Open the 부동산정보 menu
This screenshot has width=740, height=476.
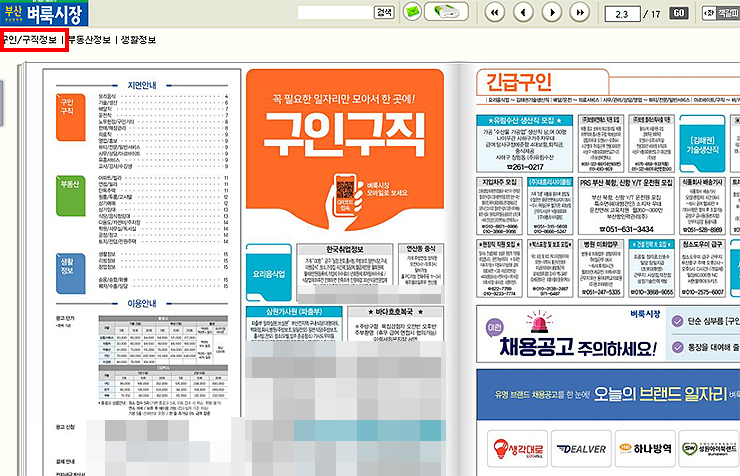pyautogui.click(x=89, y=40)
